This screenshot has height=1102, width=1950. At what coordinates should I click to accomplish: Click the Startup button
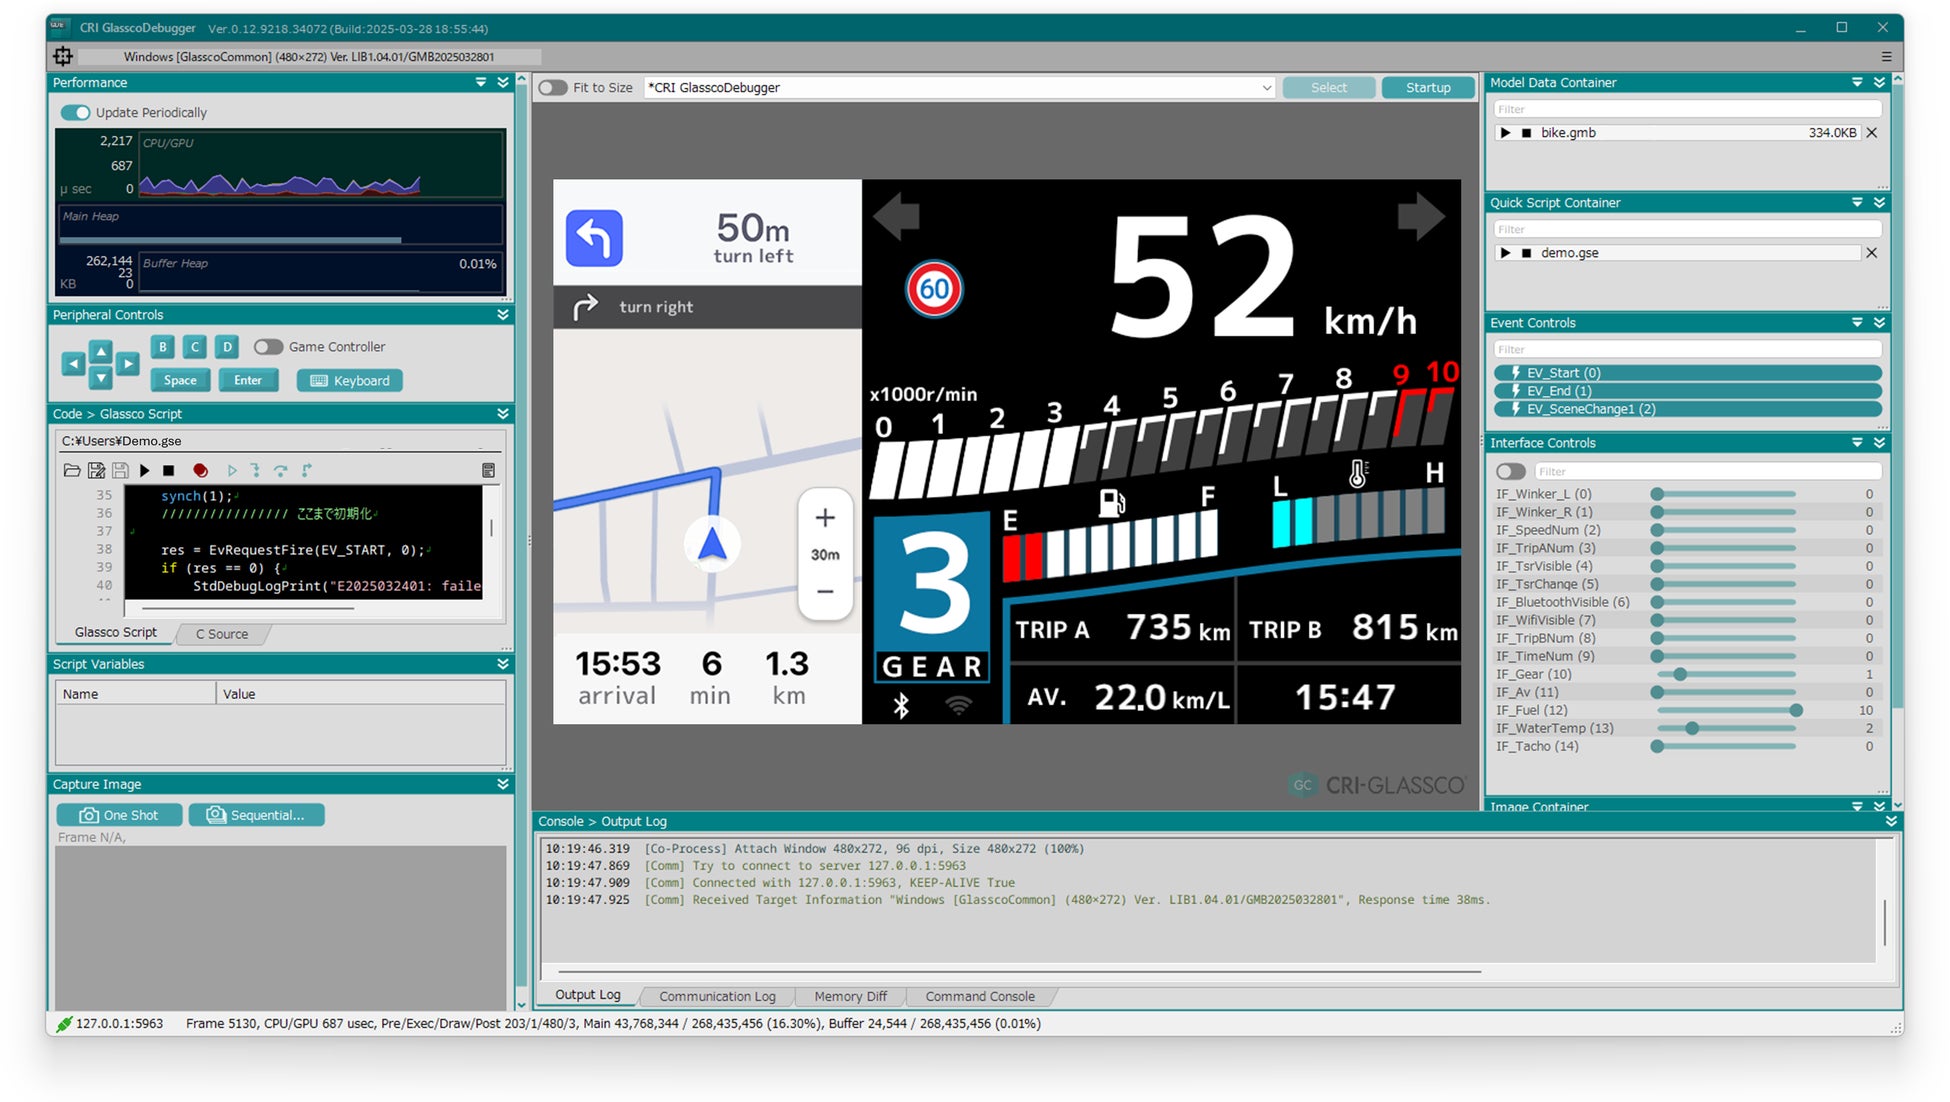[1427, 88]
